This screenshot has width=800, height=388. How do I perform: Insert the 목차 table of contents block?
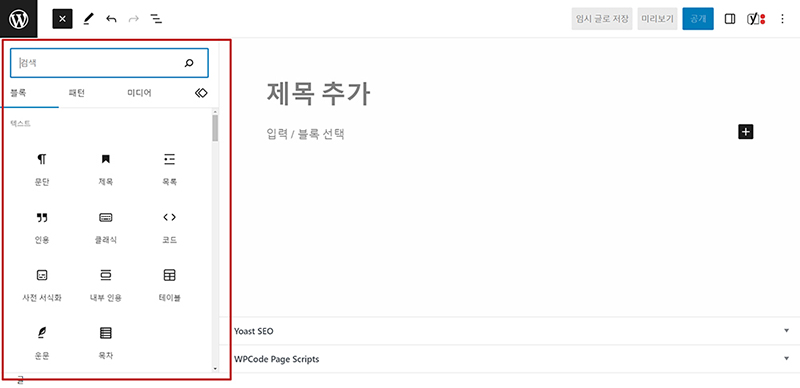(106, 344)
